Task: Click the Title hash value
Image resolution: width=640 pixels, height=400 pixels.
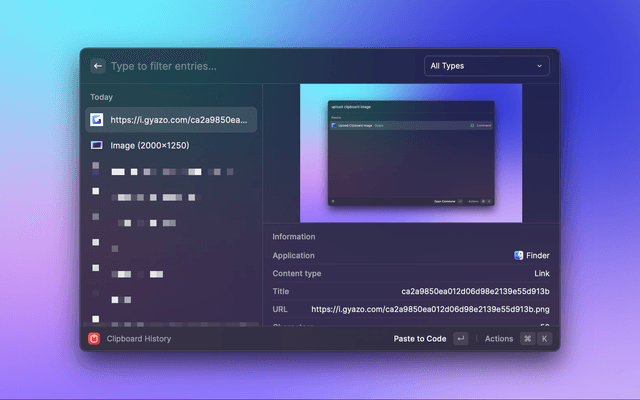Action: (x=475, y=291)
